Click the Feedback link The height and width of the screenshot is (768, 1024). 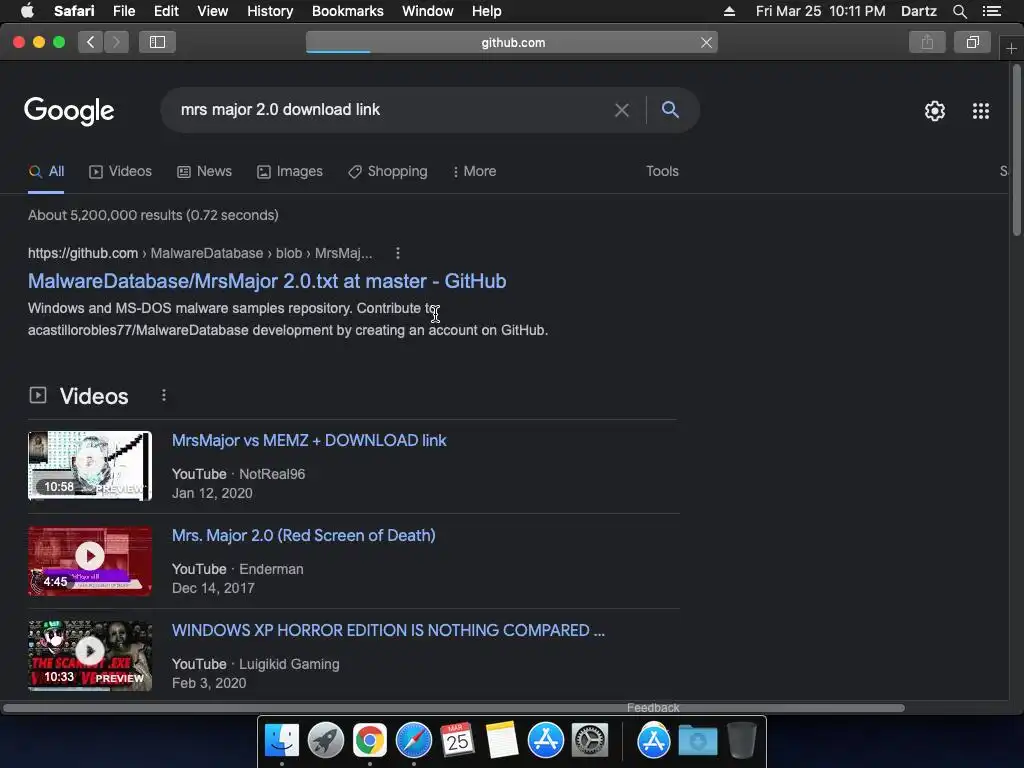tap(653, 707)
